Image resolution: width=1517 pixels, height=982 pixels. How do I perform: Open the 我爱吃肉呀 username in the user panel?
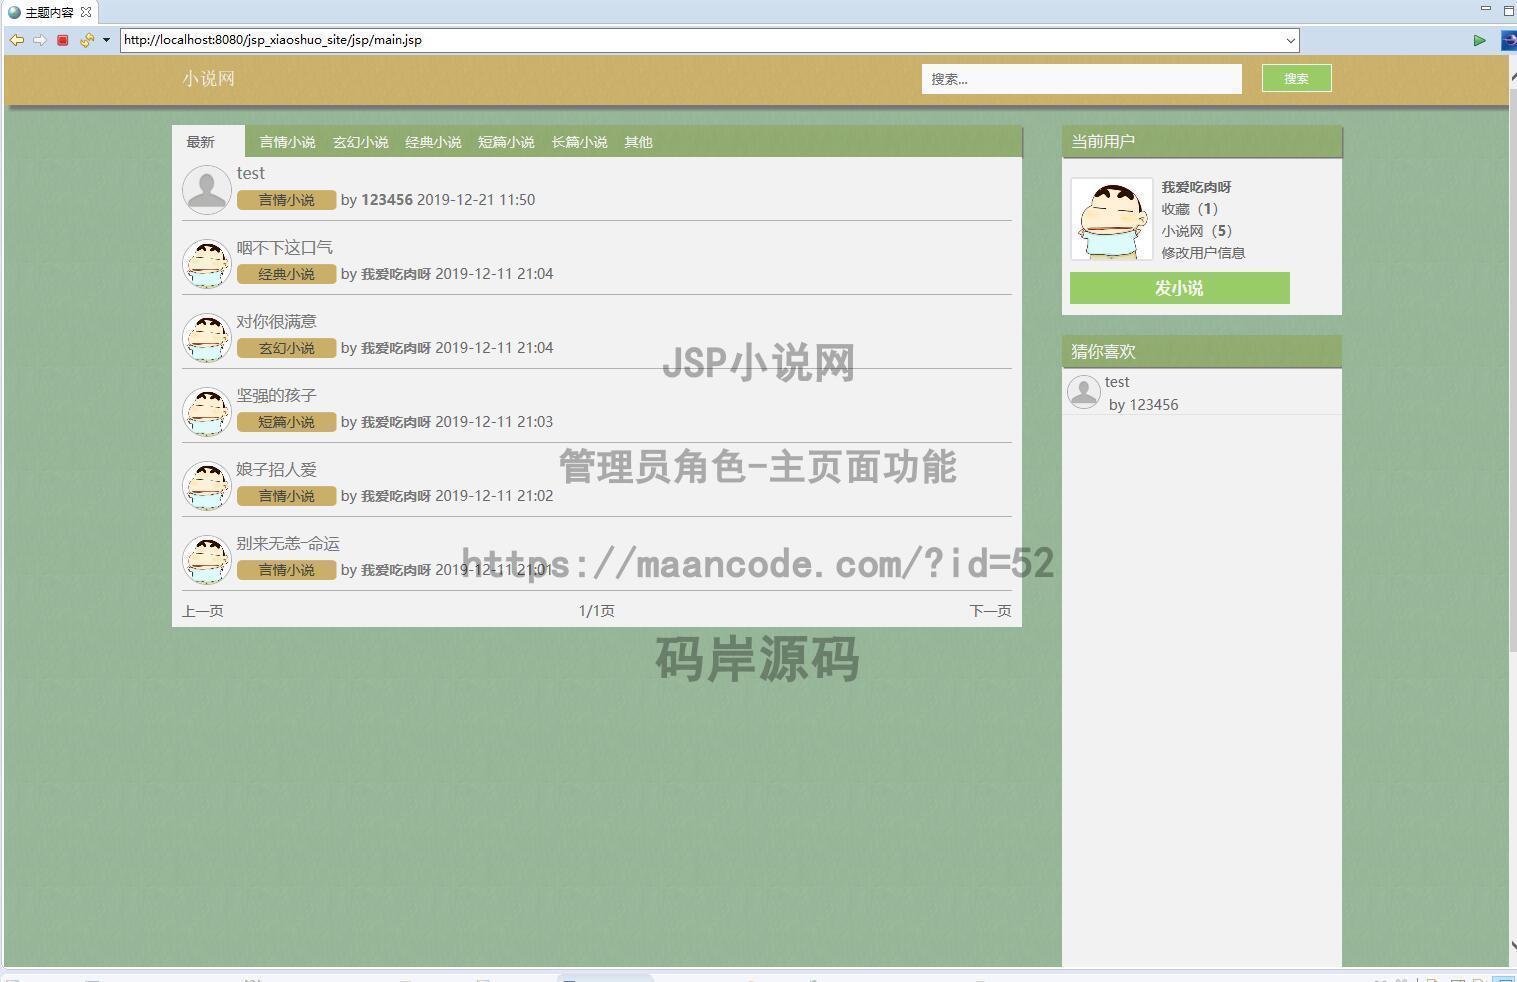click(x=1196, y=187)
